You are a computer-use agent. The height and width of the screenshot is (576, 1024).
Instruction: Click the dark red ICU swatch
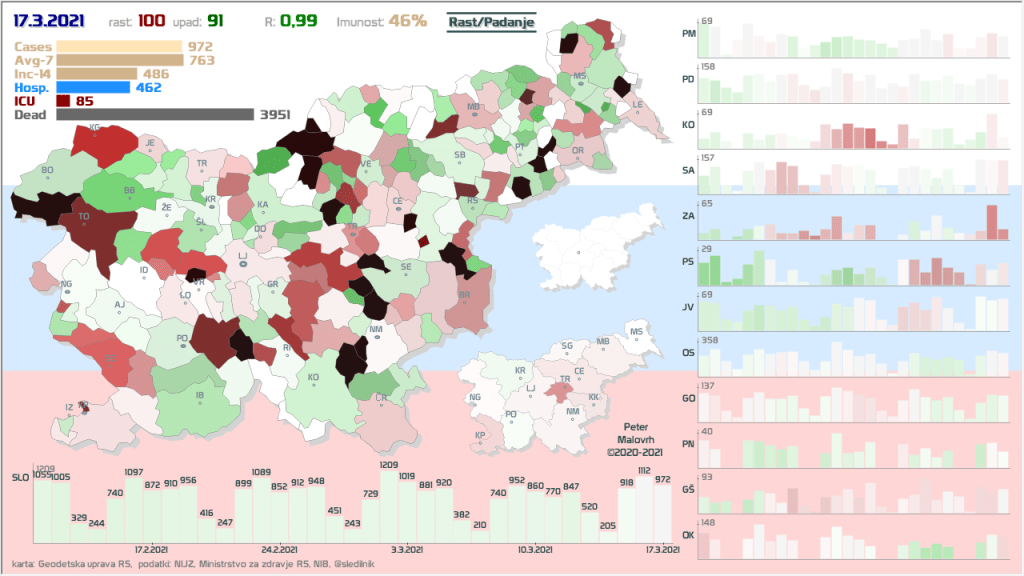click(63, 101)
